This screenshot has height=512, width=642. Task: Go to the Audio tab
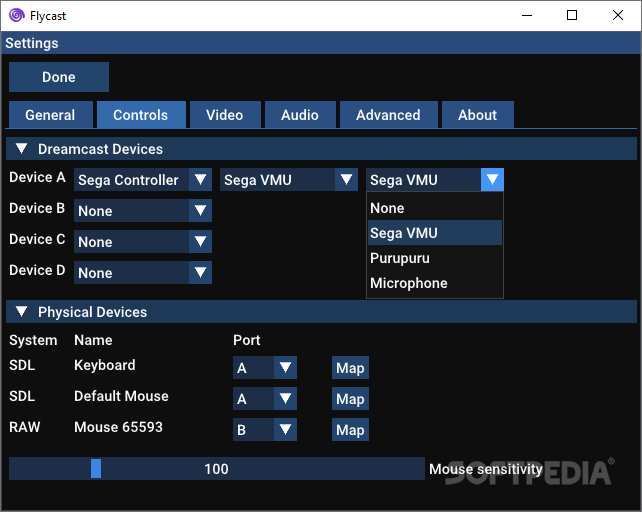coord(300,115)
